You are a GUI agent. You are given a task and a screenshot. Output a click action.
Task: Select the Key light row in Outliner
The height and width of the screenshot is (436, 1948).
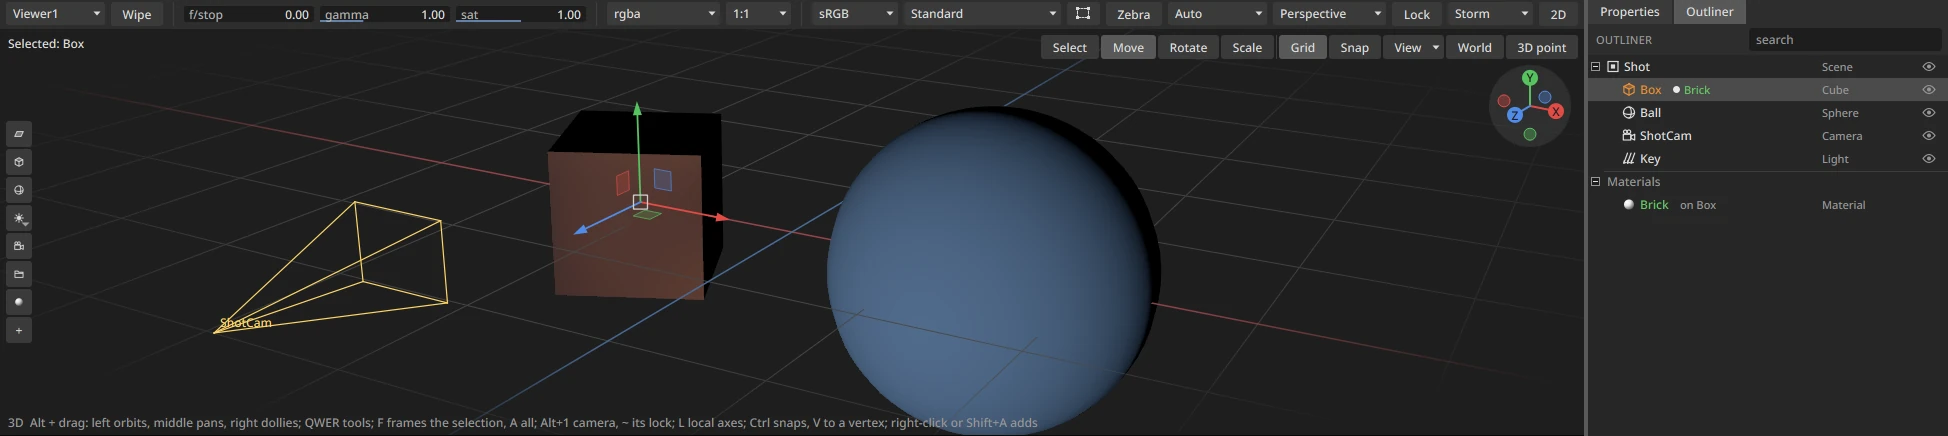[x=1767, y=159]
